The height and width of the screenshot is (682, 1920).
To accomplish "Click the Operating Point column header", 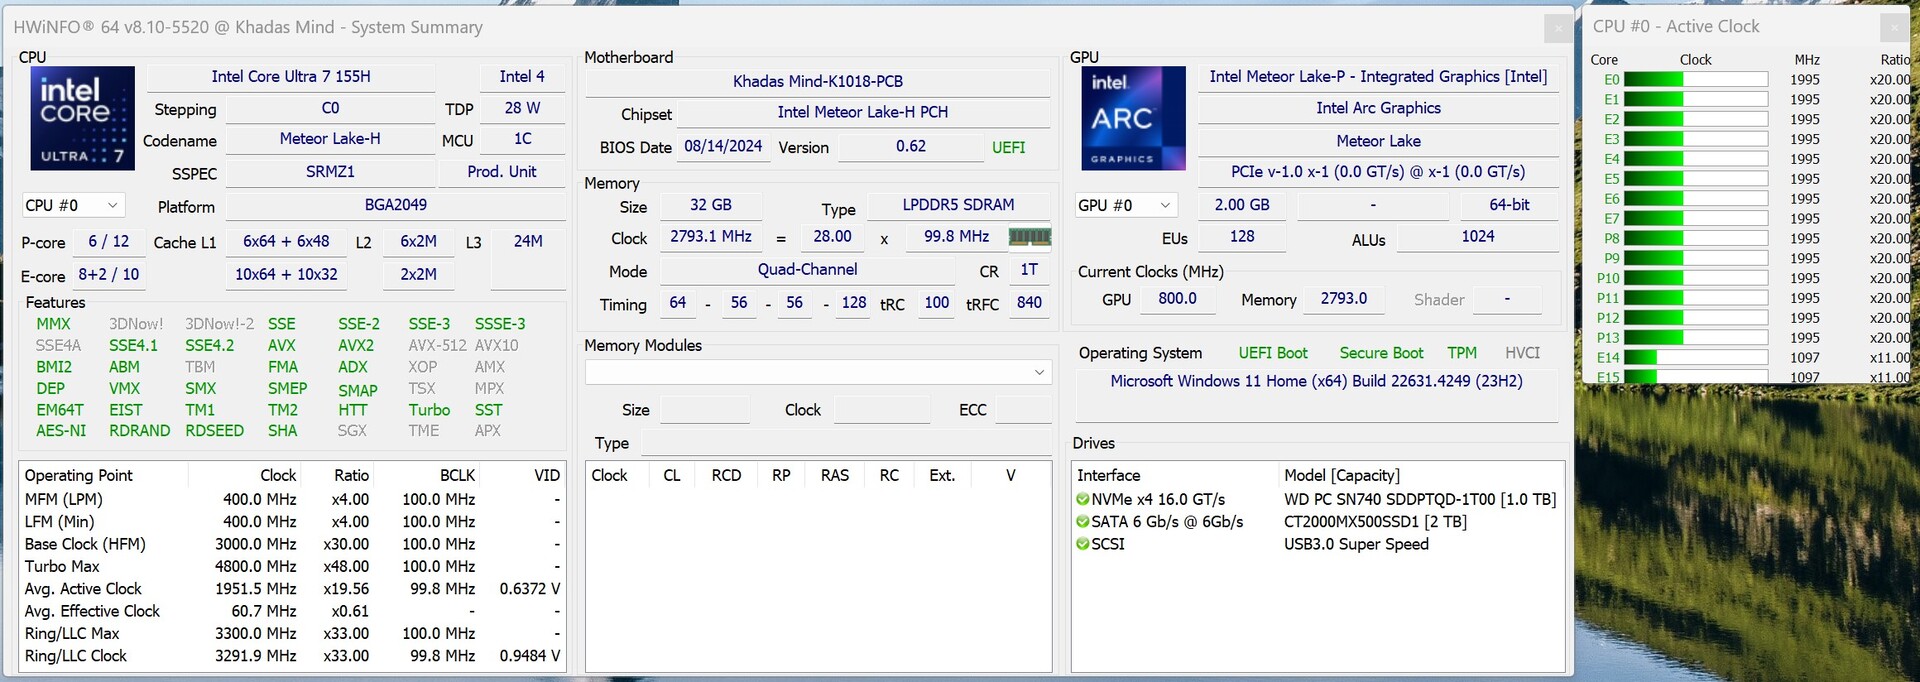I will [79, 475].
